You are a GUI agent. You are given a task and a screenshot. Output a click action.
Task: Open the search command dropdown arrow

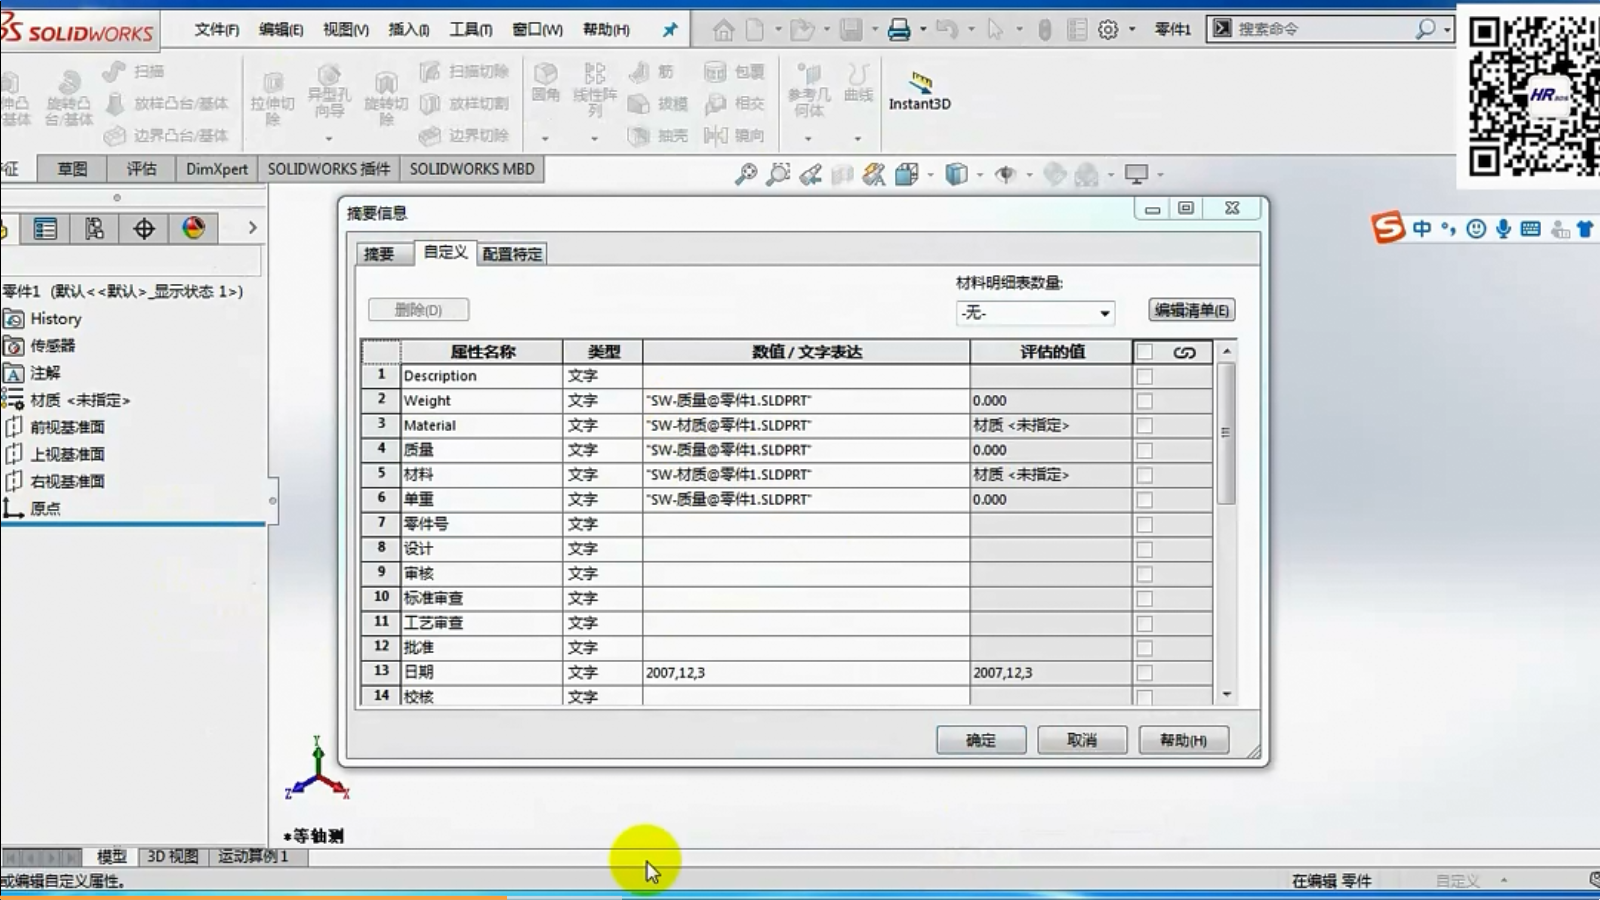tap(1447, 30)
